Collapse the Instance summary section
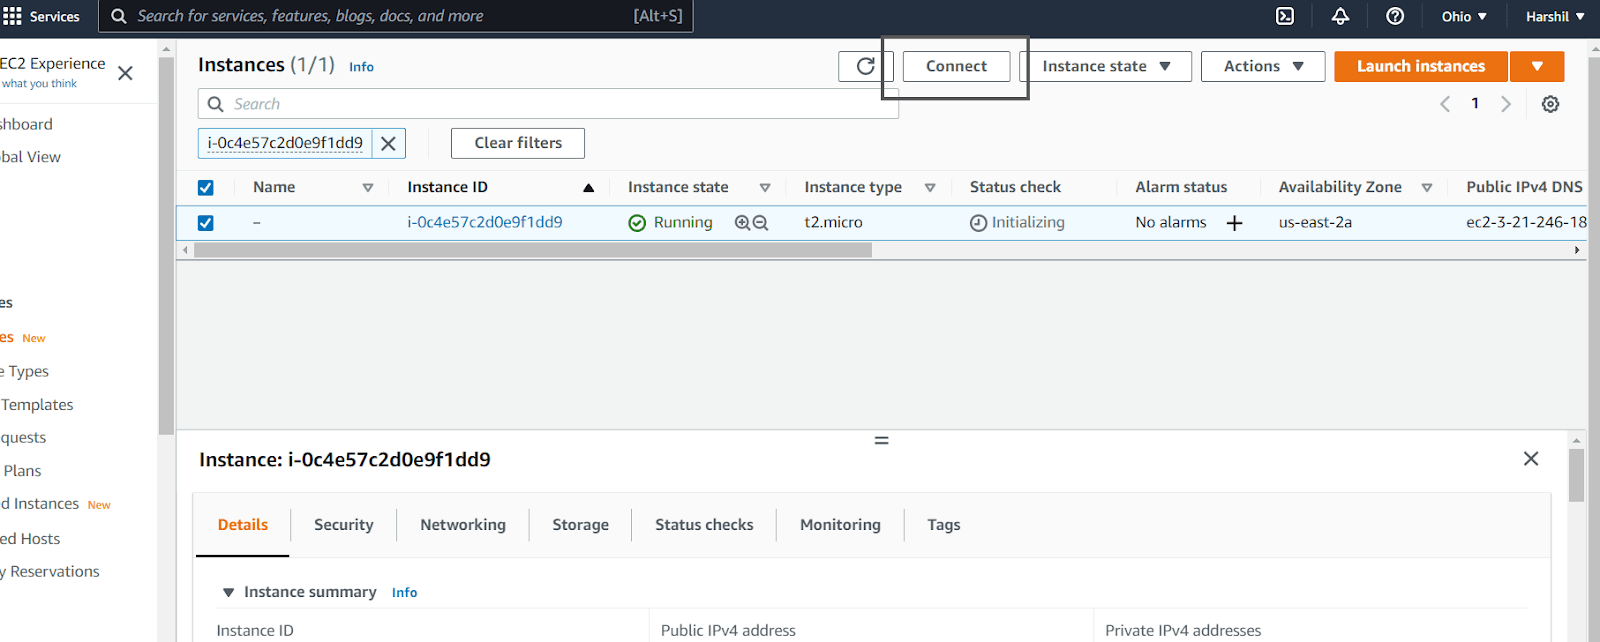Screen dimensions: 1600x642 [x=228, y=593]
